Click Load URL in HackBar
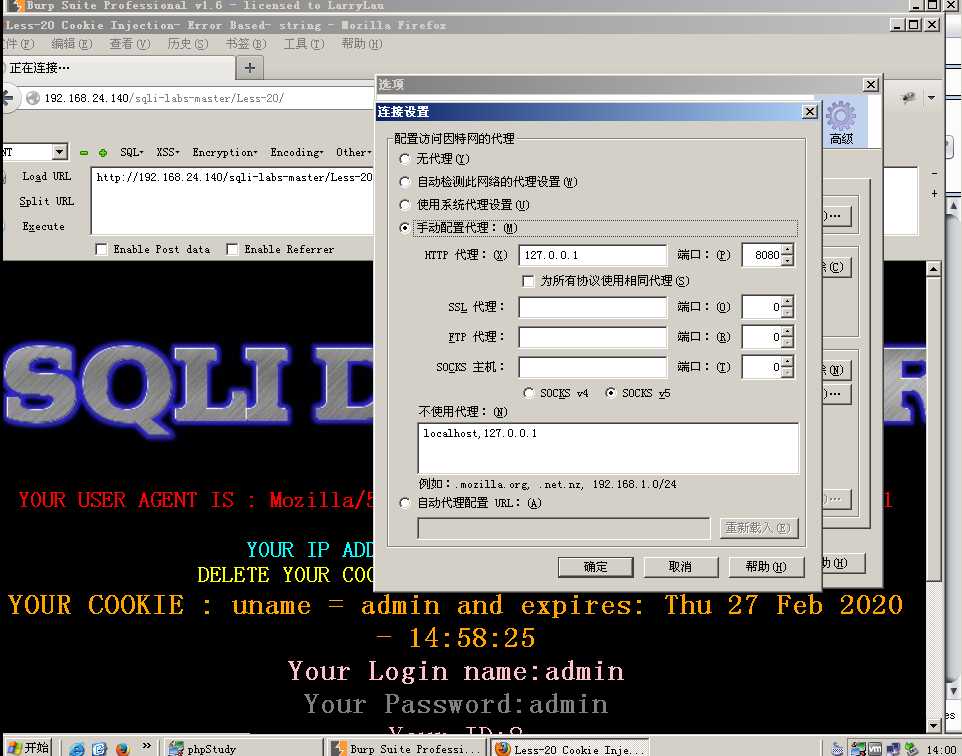The width and height of the screenshot is (962, 756). tap(47, 176)
